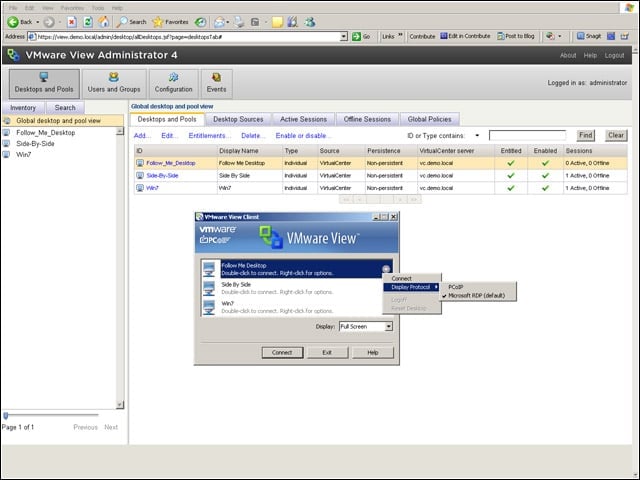
Task: Open Events section
Action: (x=216, y=84)
